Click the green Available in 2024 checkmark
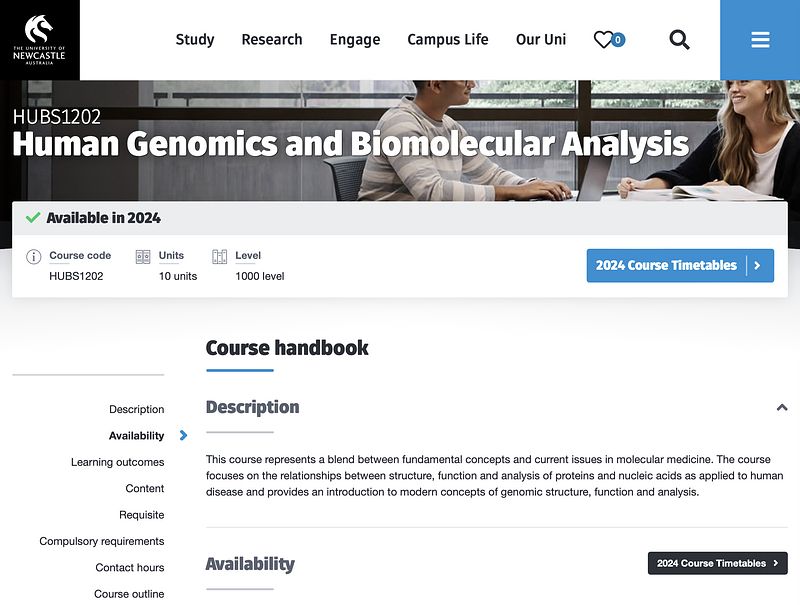800x605 pixels. click(33, 218)
